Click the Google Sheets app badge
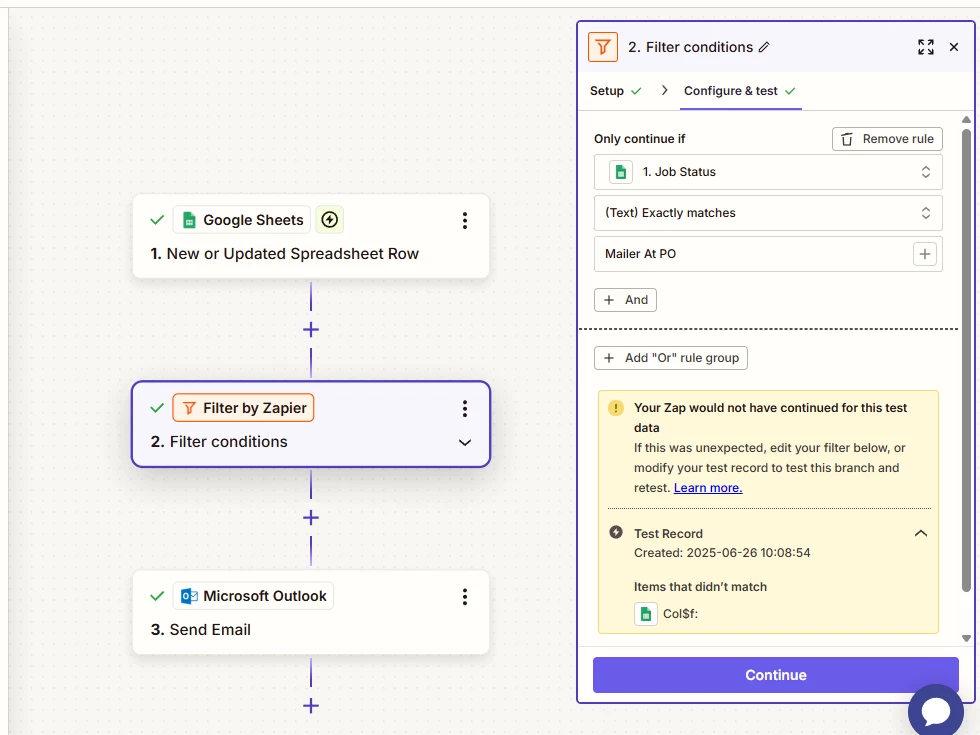This screenshot has height=735, width=980. pos(242,220)
